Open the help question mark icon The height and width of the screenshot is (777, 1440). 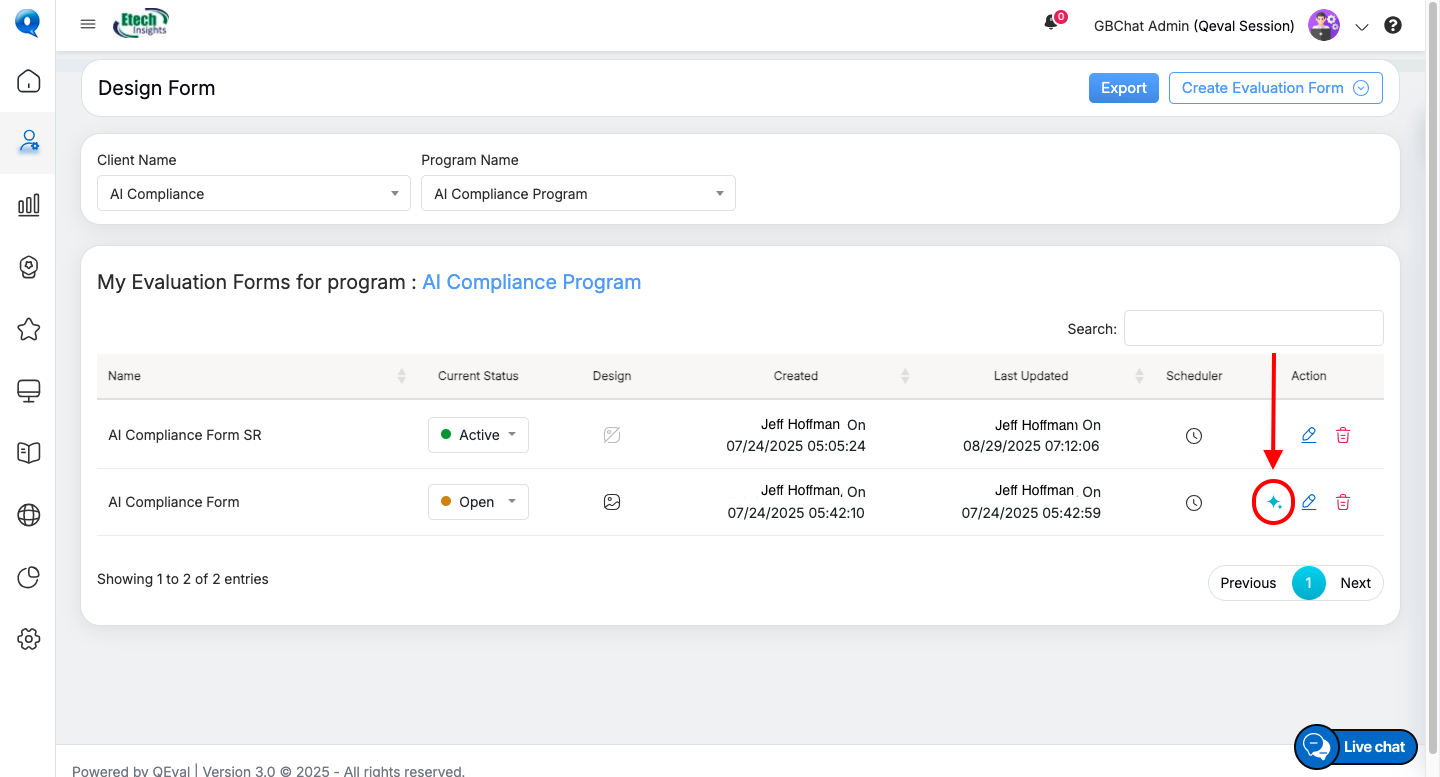1393,26
